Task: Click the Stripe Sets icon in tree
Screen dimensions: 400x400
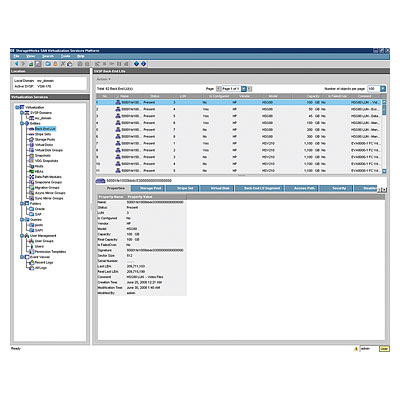Action: click(31, 134)
